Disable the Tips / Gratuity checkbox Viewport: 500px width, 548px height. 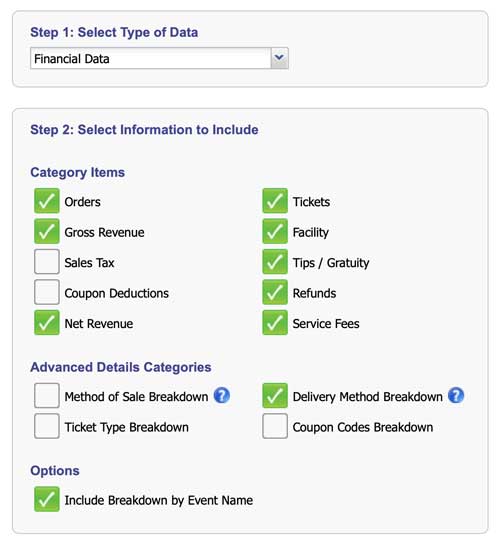275,262
